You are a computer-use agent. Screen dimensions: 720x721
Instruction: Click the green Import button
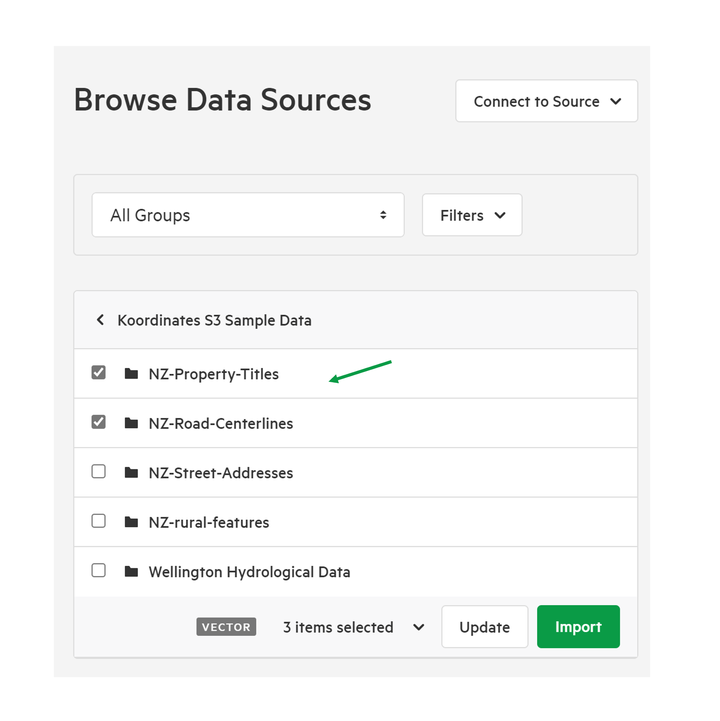point(578,627)
